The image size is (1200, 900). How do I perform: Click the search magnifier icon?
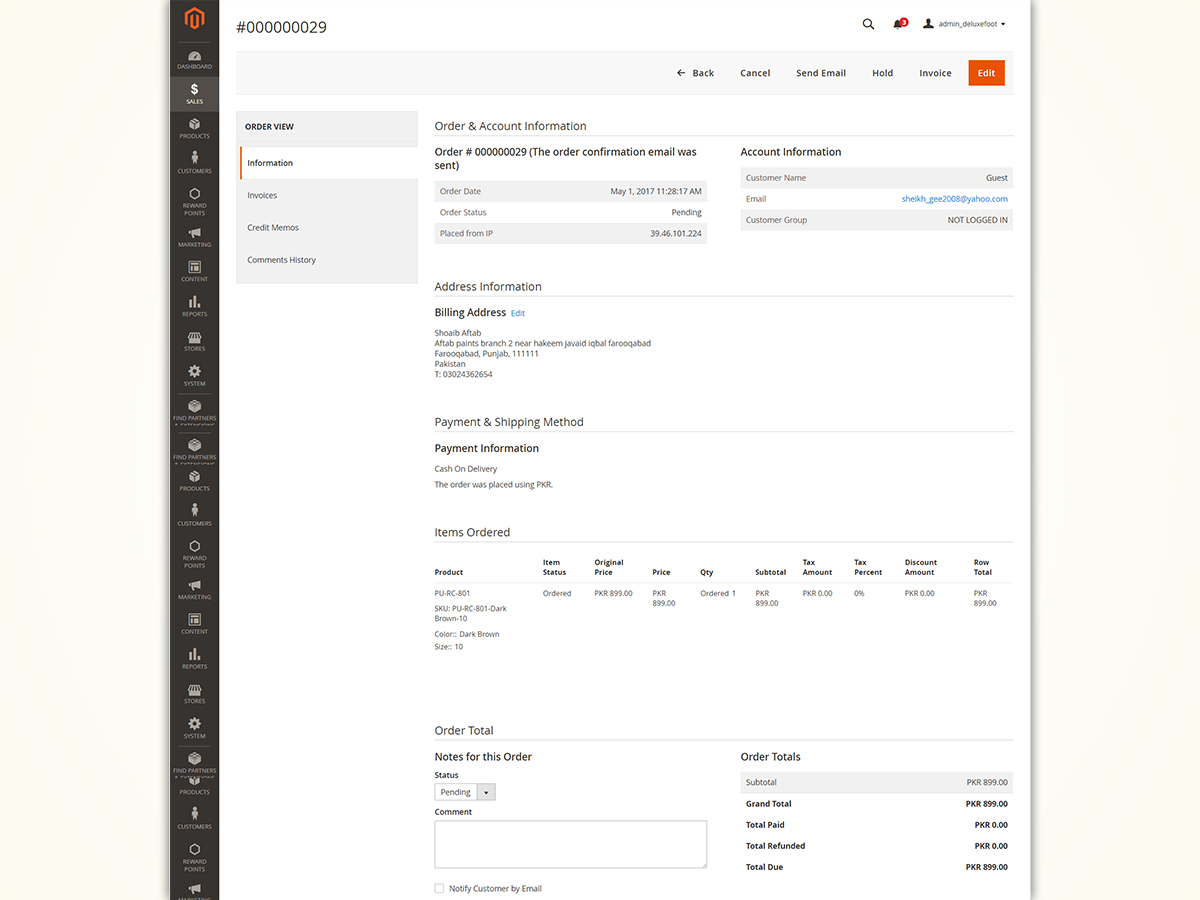(868, 24)
